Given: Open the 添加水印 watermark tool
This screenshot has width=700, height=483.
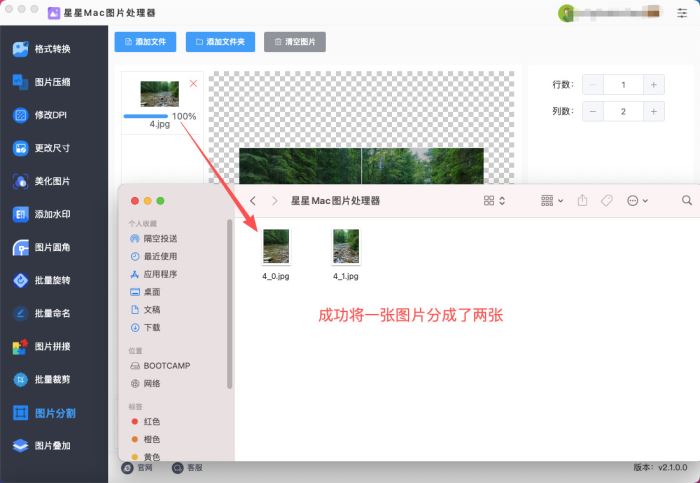Looking at the screenshot, I should point(42,214).
